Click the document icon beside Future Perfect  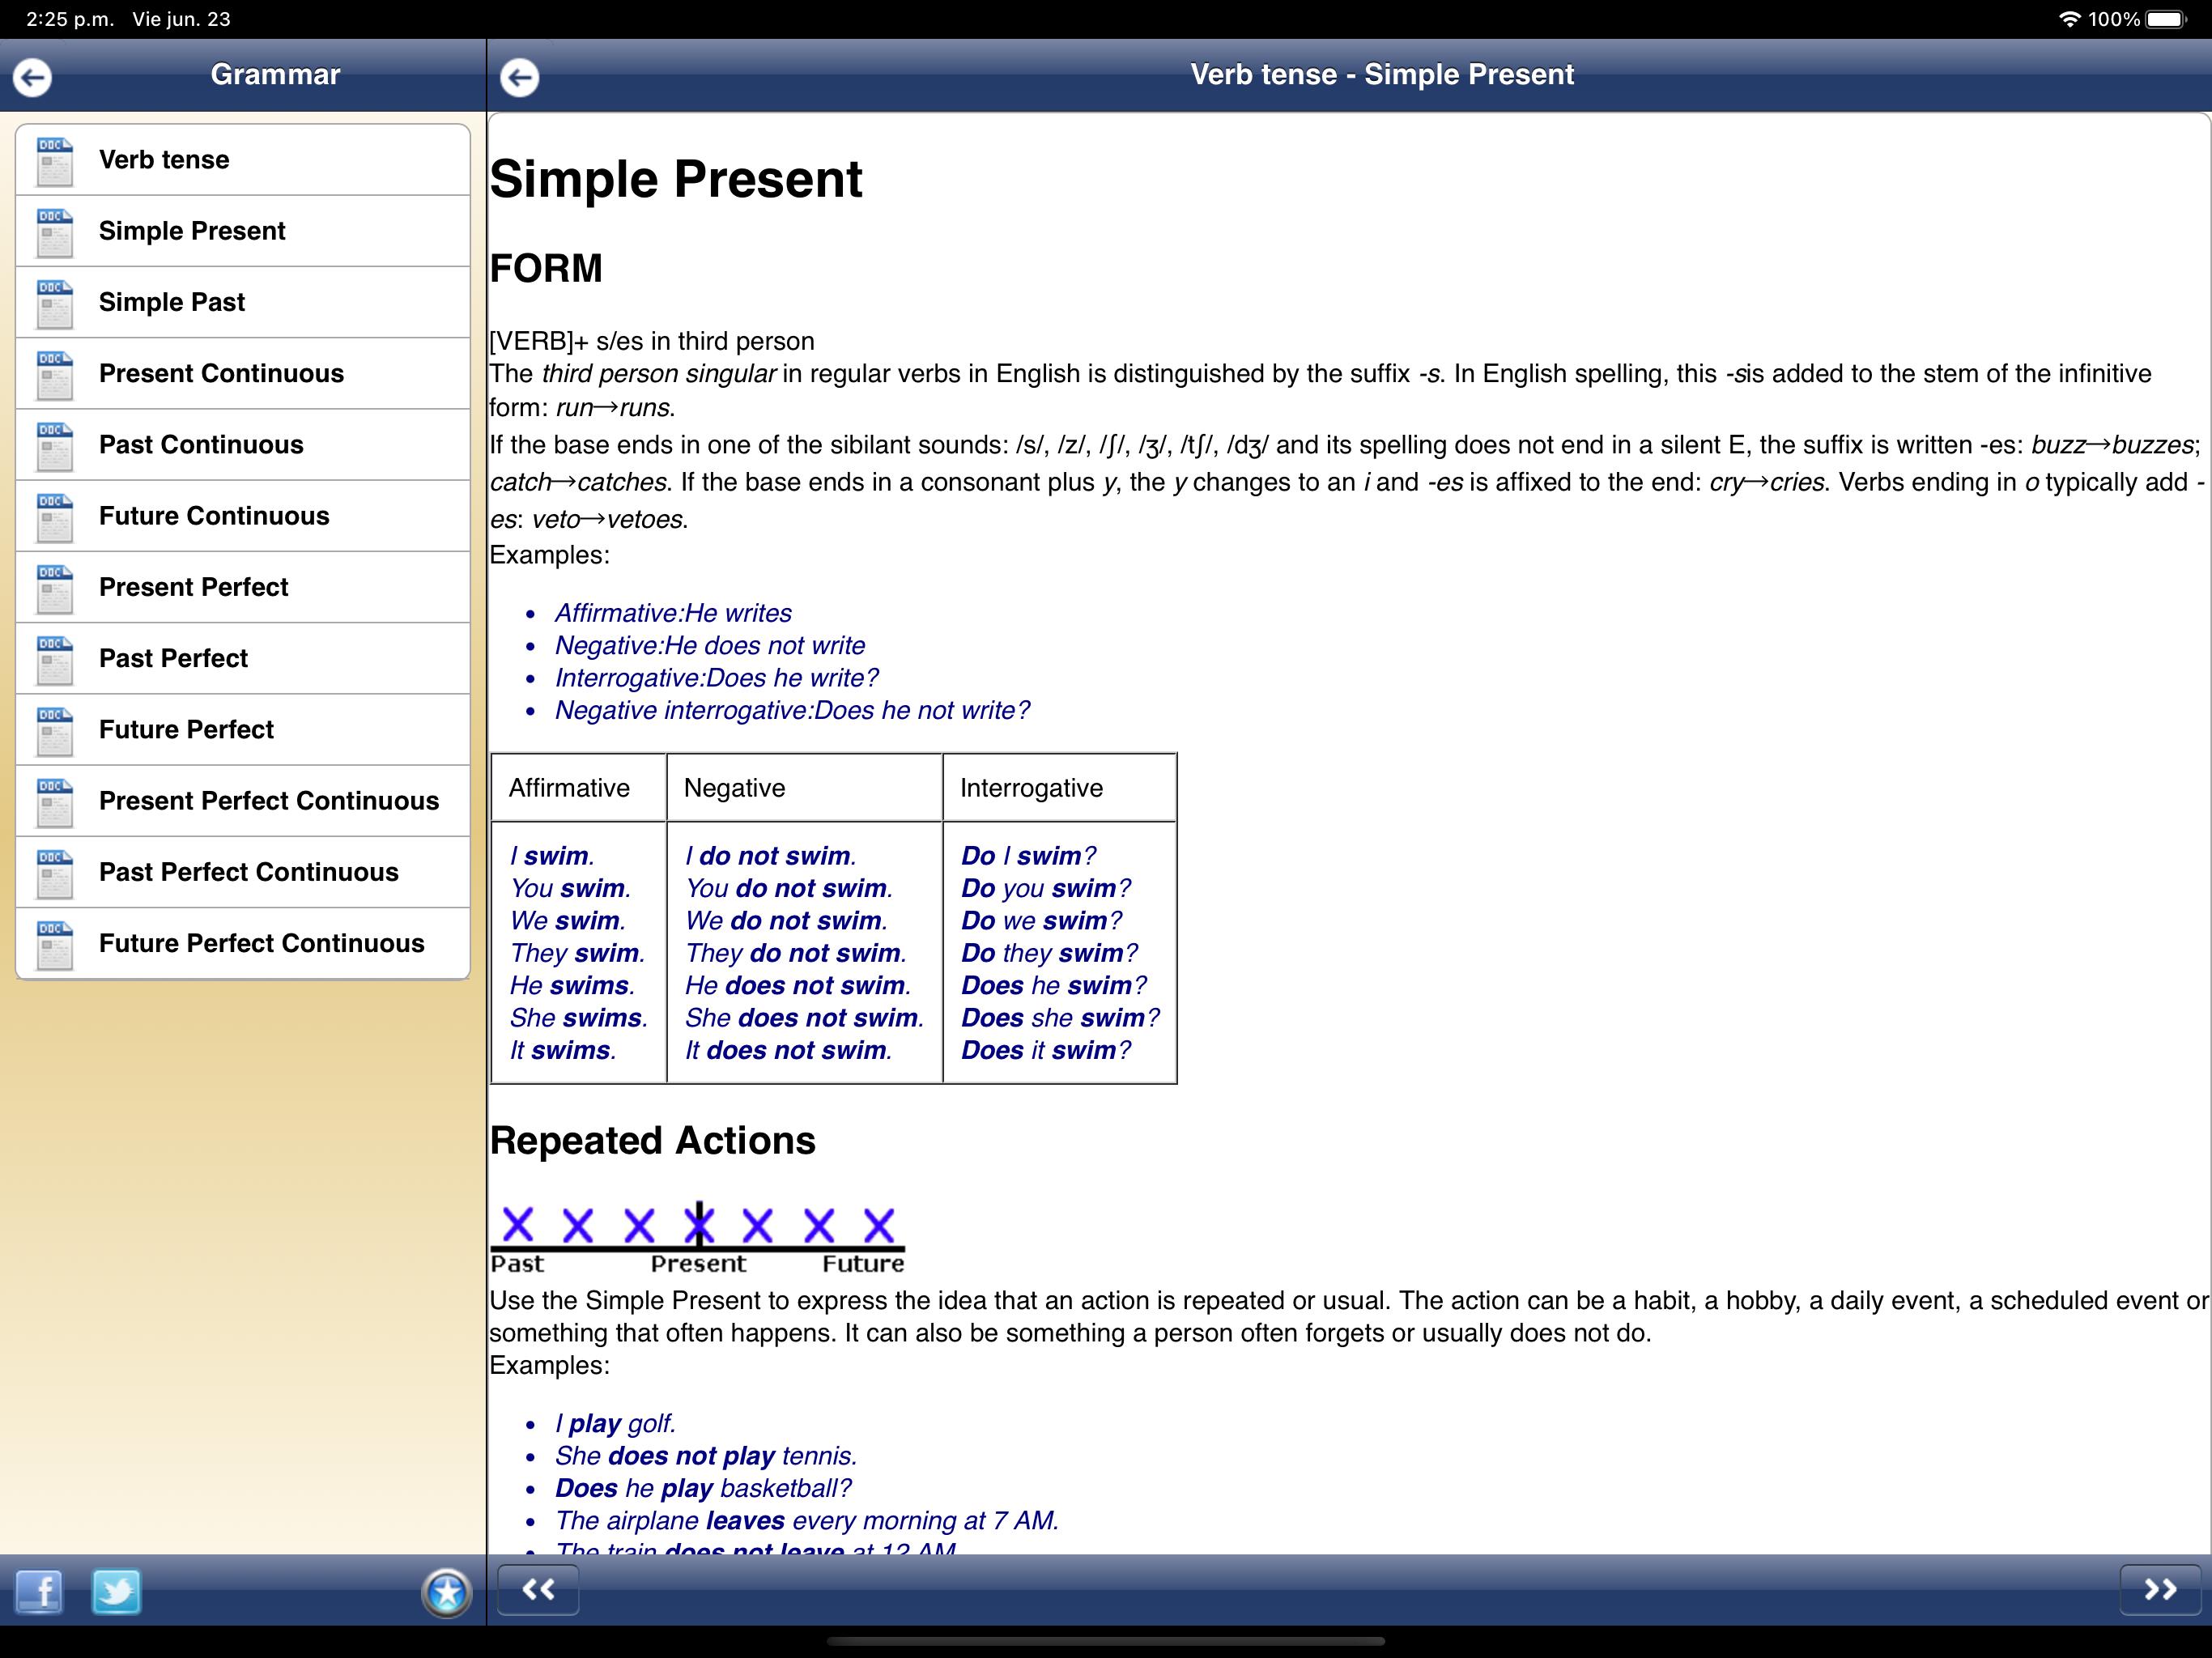click(x=54, y=730)
